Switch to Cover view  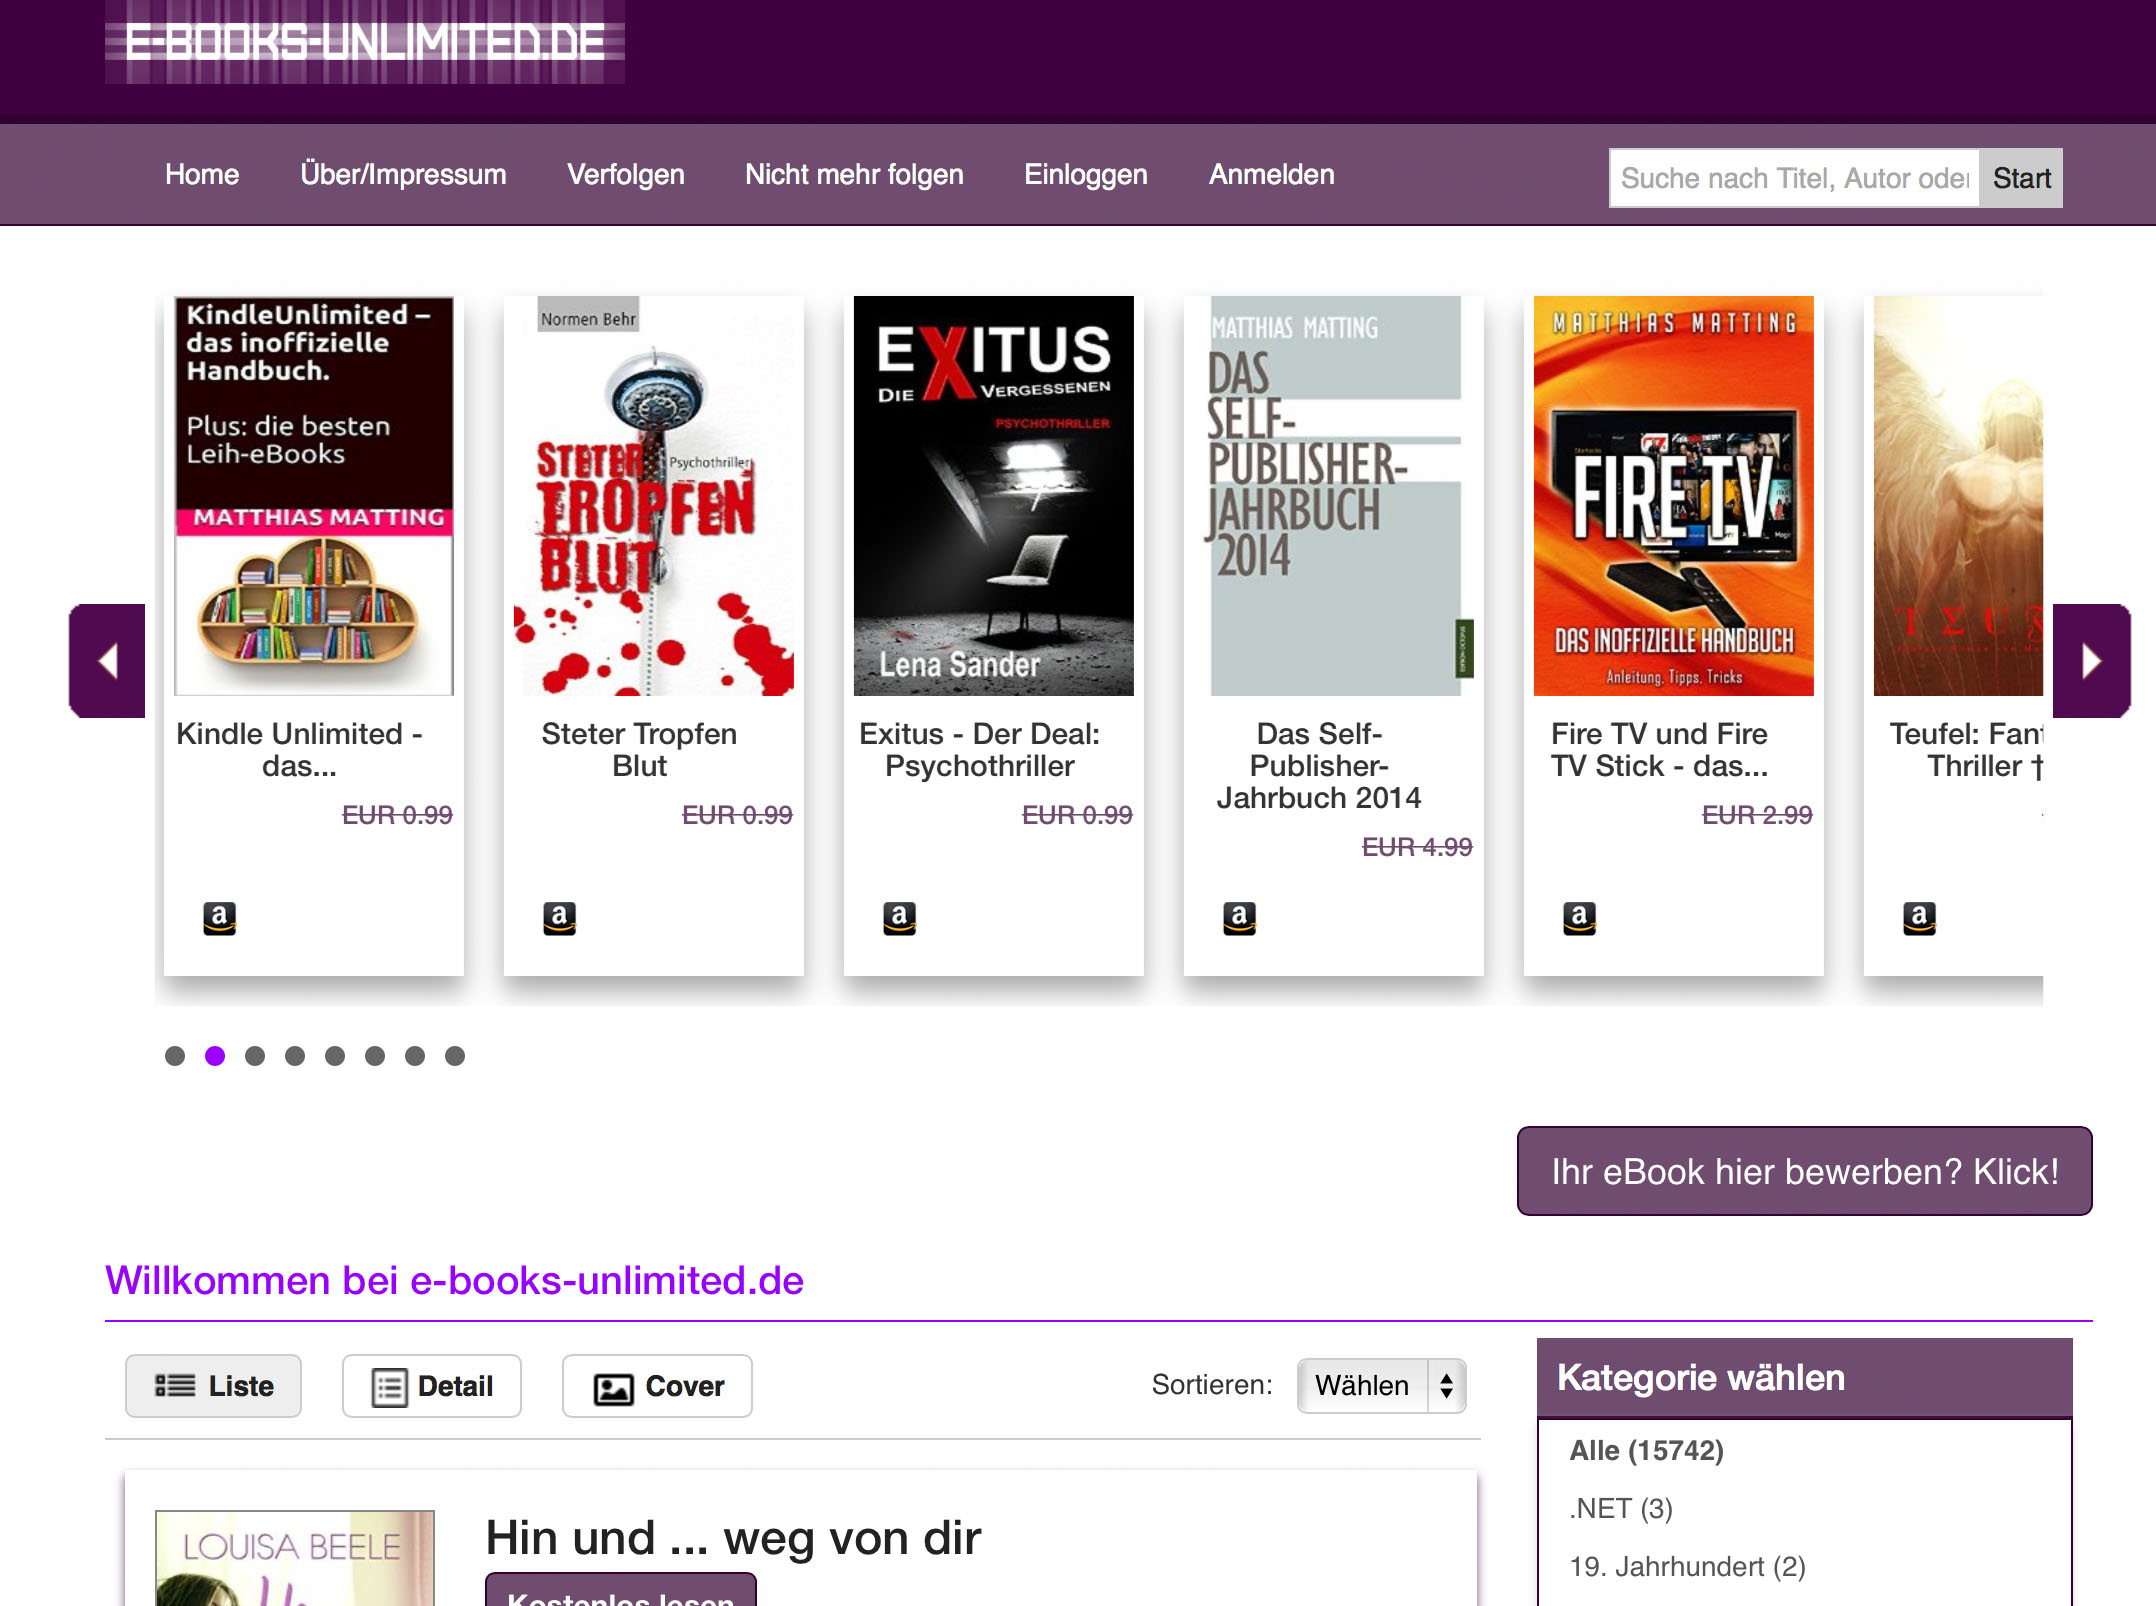657,1386
